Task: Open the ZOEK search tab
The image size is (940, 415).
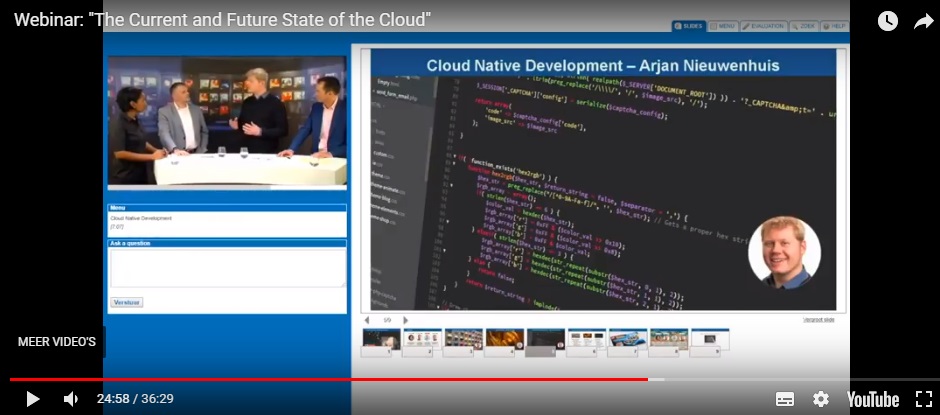Action: 804,26
